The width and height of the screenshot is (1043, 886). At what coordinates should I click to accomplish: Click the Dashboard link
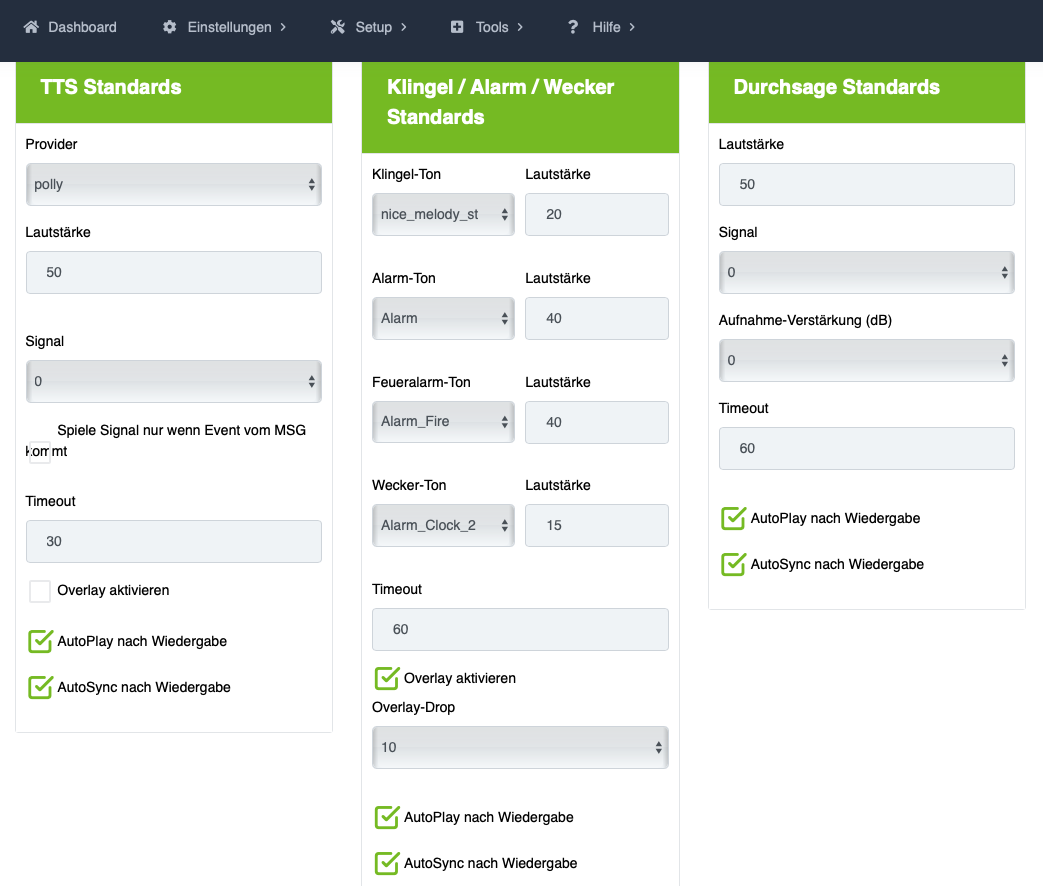click(x=82, y=27)
